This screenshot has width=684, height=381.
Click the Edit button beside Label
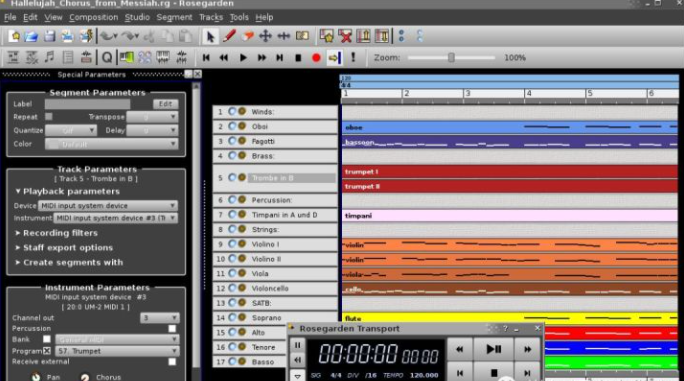(x=165, y=104)
